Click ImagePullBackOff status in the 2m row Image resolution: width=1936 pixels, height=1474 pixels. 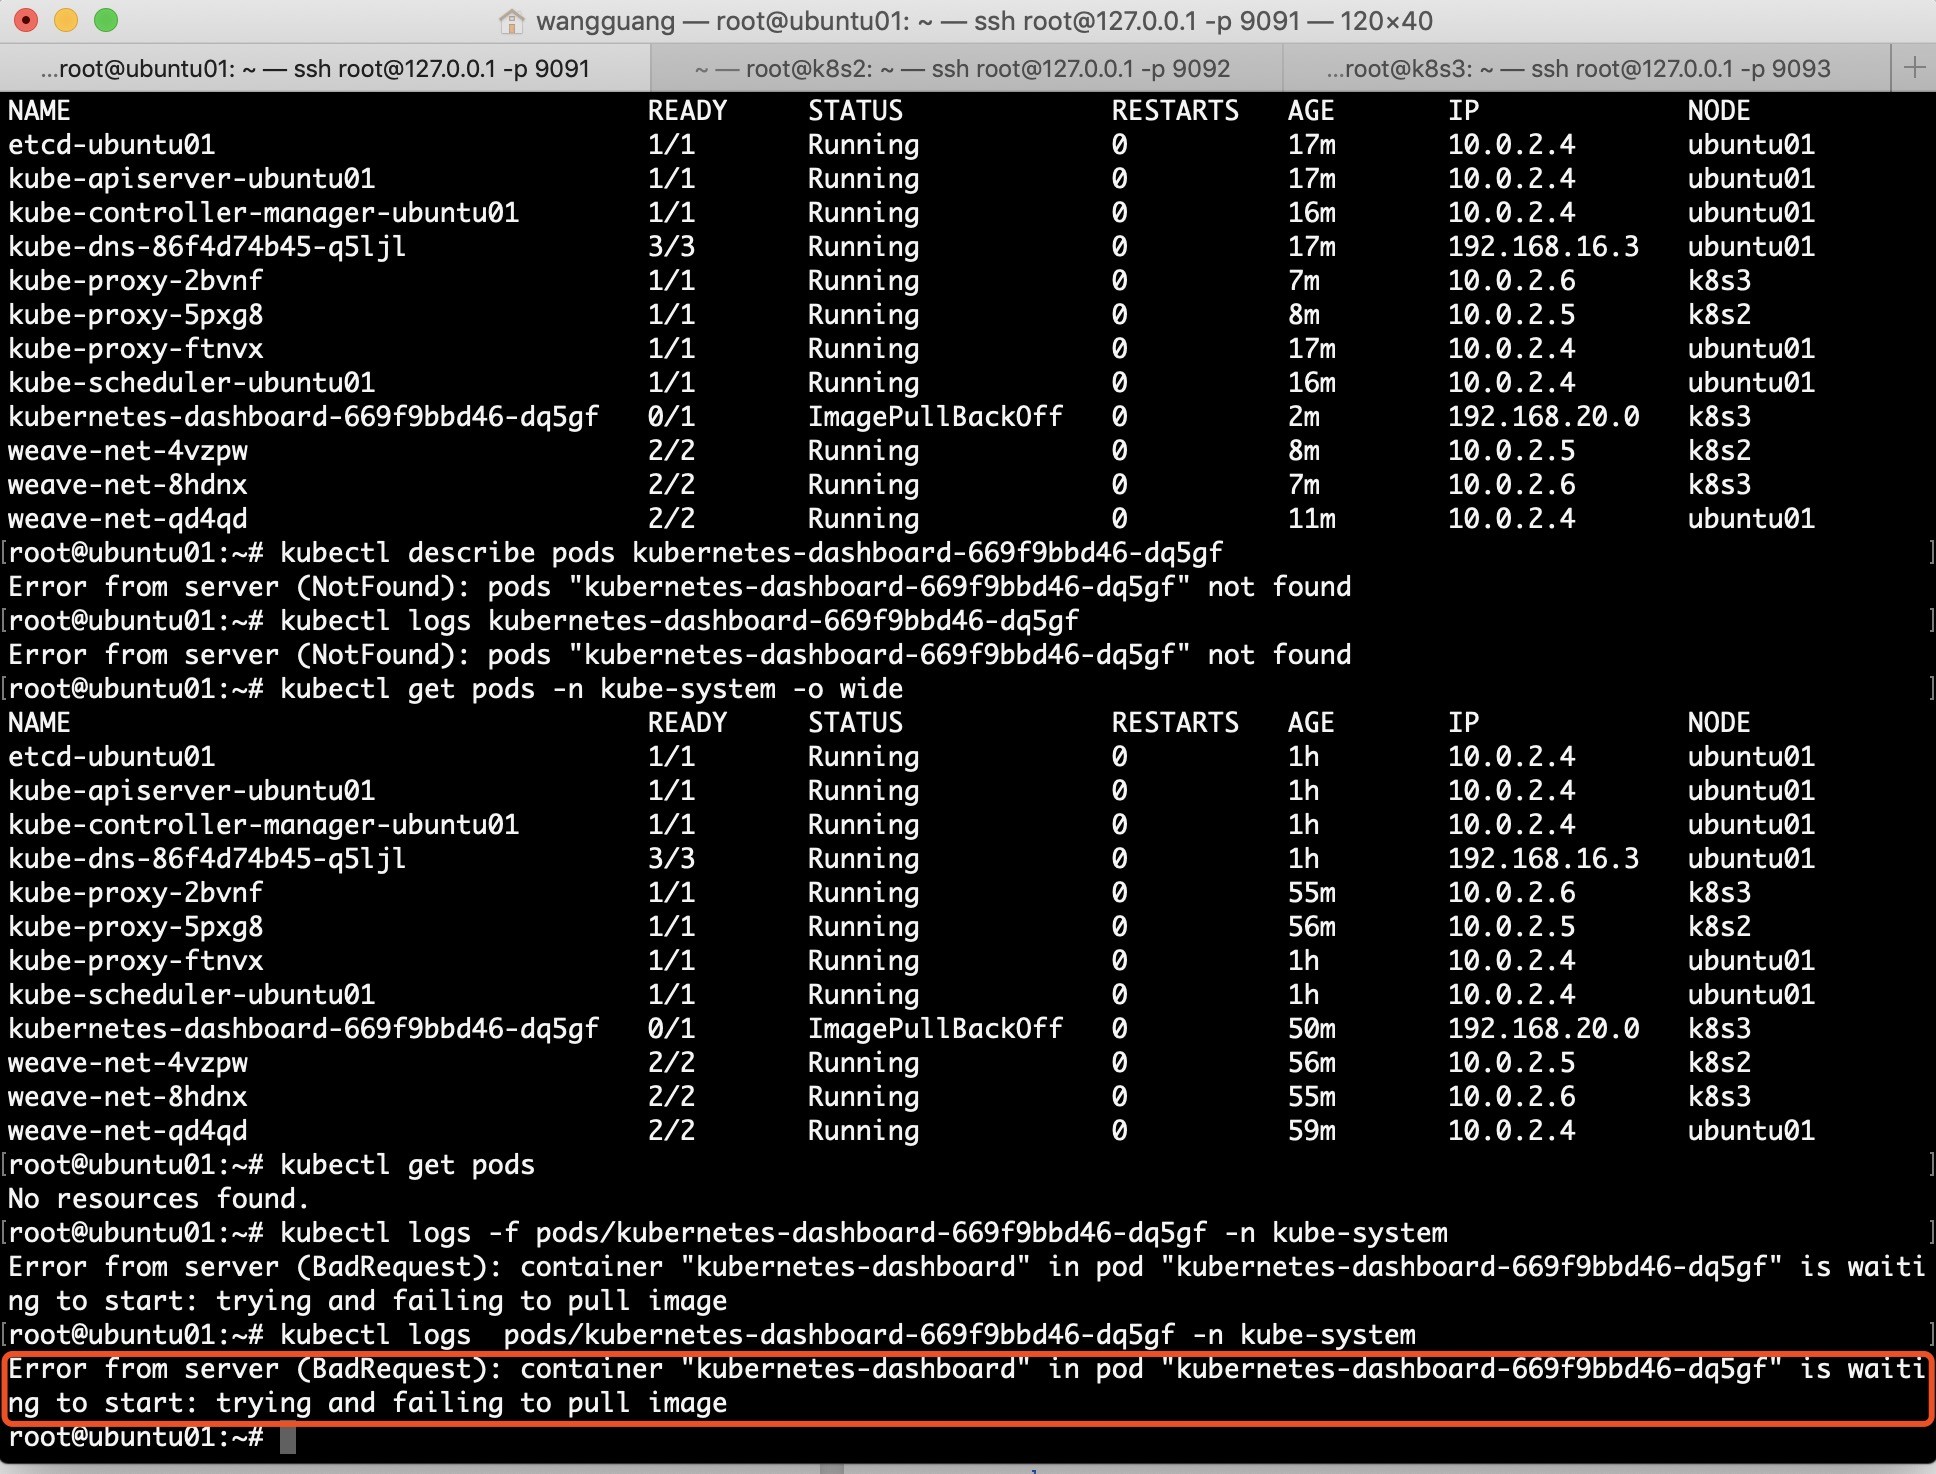935,417
